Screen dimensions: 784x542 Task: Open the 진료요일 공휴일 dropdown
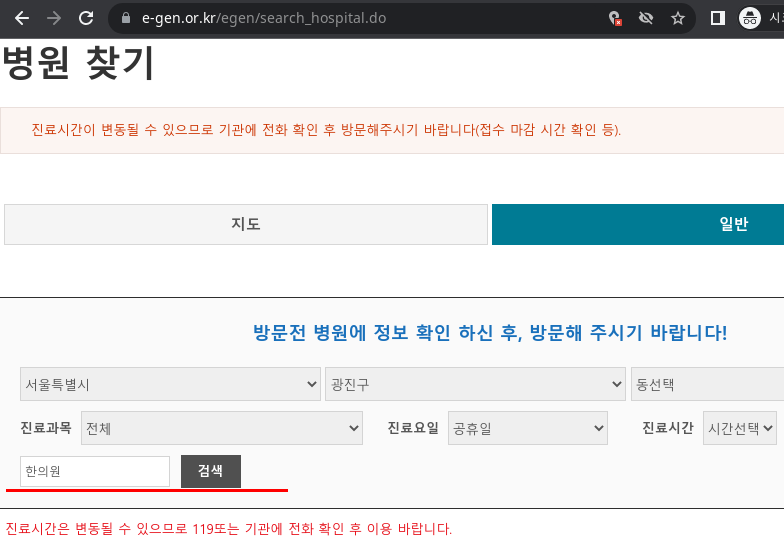click(x=528, y=428)
